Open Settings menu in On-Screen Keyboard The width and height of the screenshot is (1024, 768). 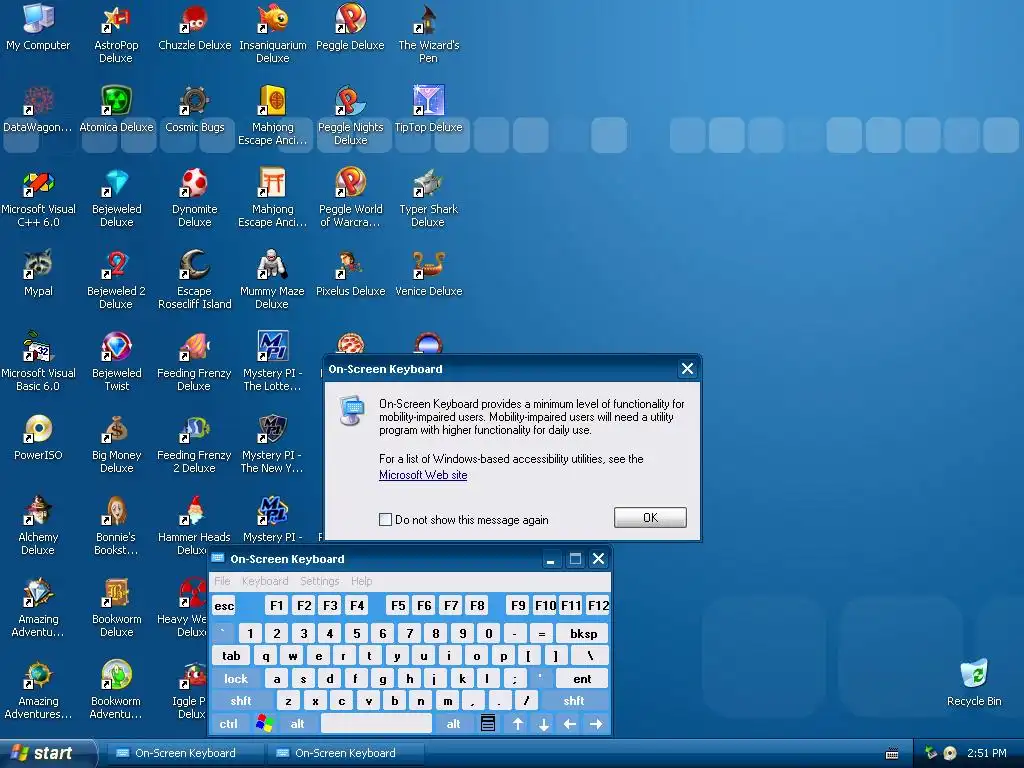[x=319, y=581]
